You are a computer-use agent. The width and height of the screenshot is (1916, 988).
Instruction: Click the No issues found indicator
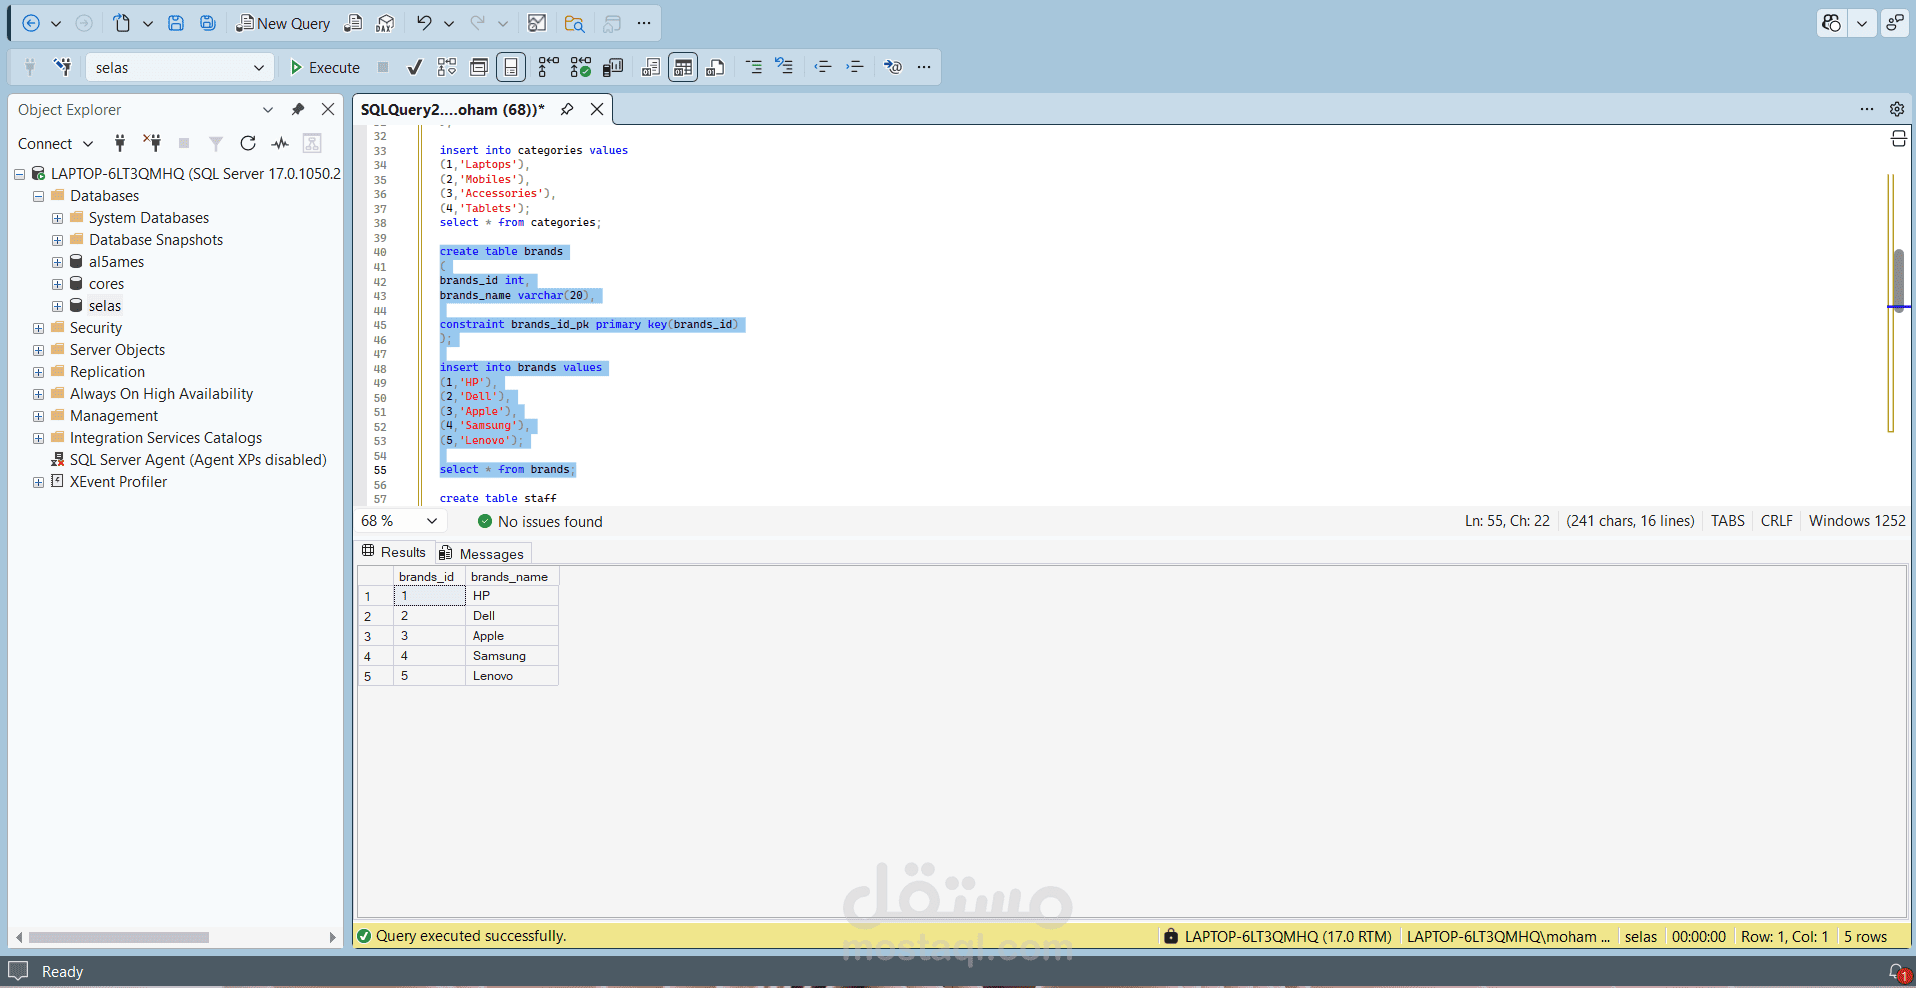coord(540,521)
